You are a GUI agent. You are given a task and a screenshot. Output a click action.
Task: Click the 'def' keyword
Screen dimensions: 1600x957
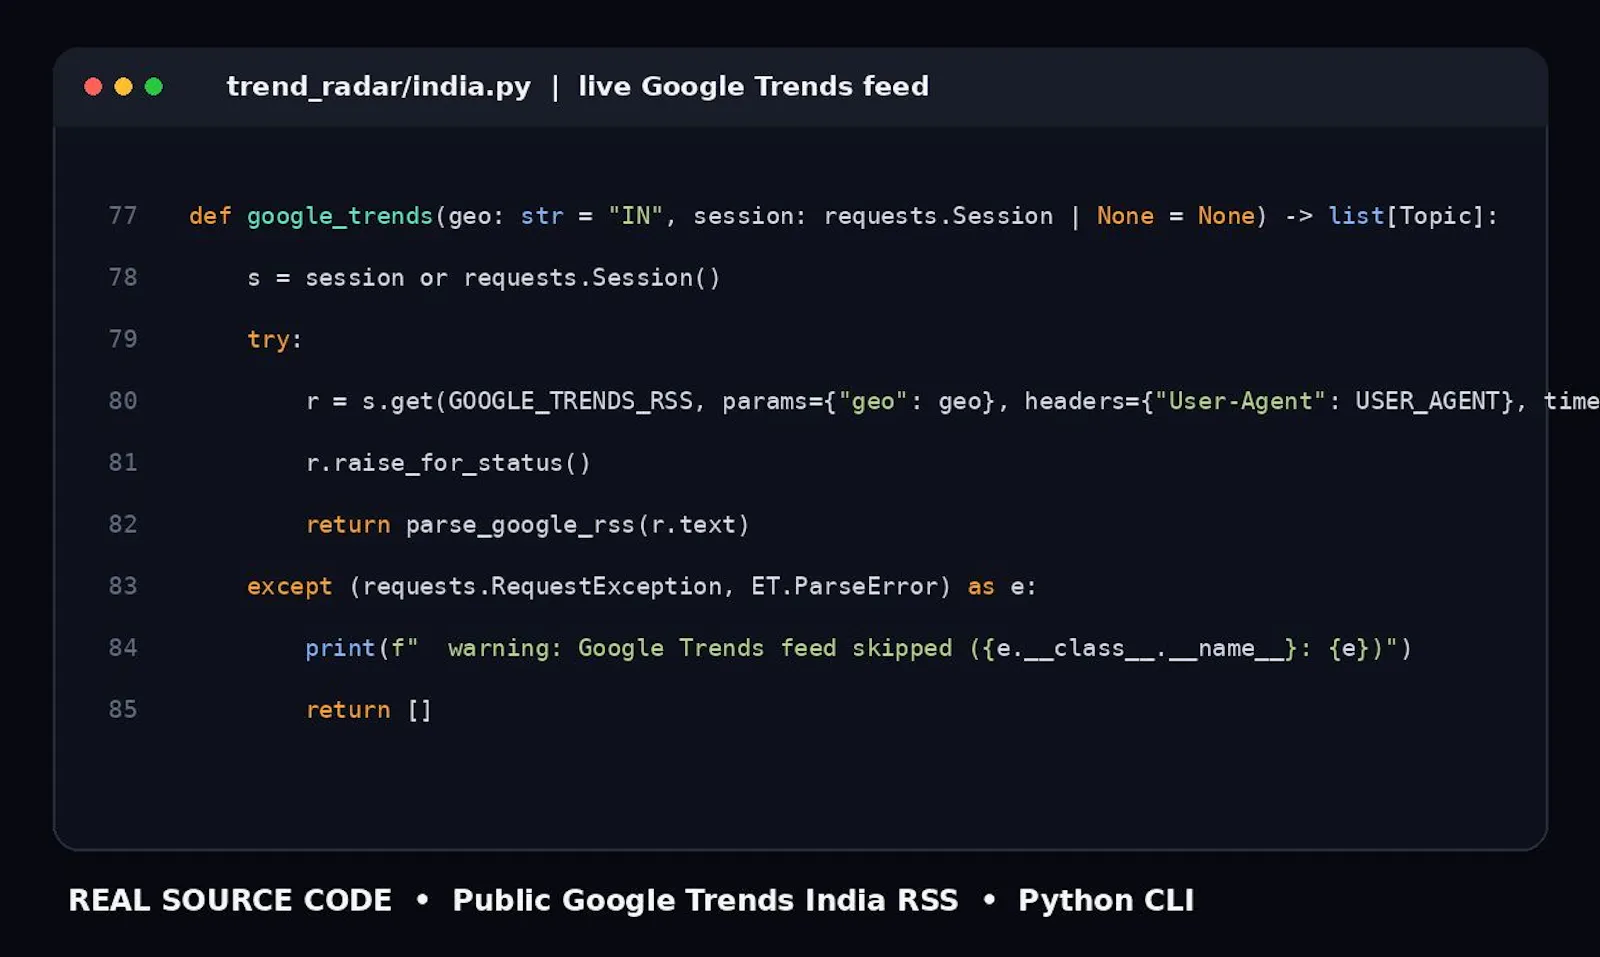tap(210, 216)
